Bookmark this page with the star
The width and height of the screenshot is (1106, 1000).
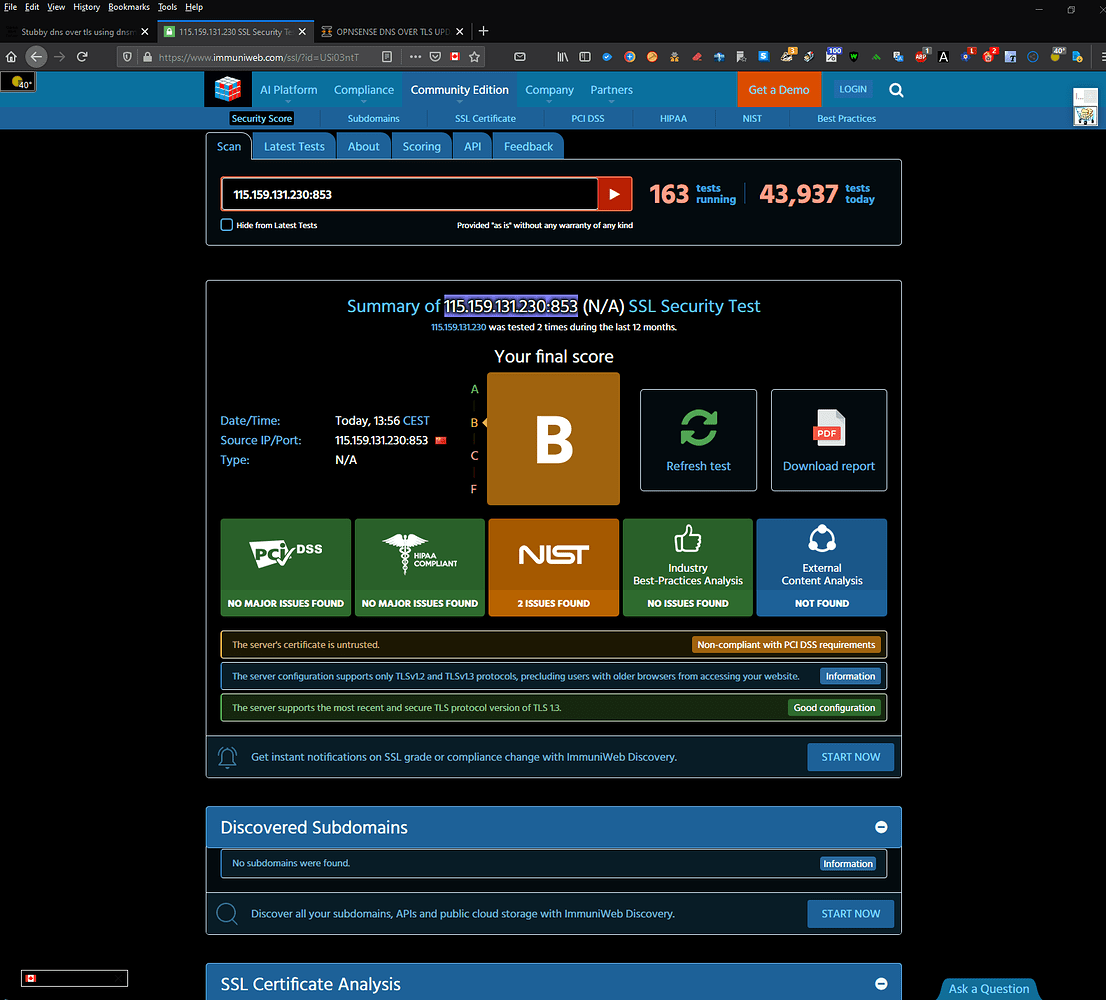tap(475, 57)
